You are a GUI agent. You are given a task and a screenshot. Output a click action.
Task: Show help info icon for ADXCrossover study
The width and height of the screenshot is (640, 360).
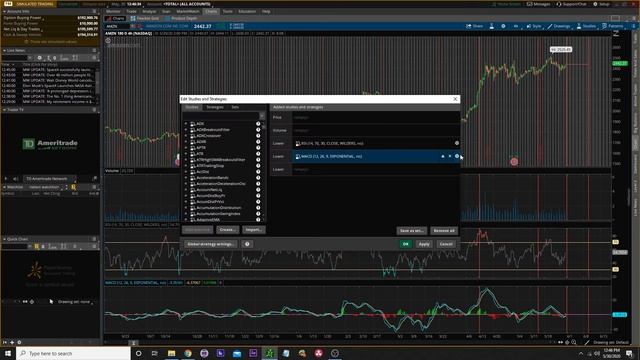tap(258, 136)
